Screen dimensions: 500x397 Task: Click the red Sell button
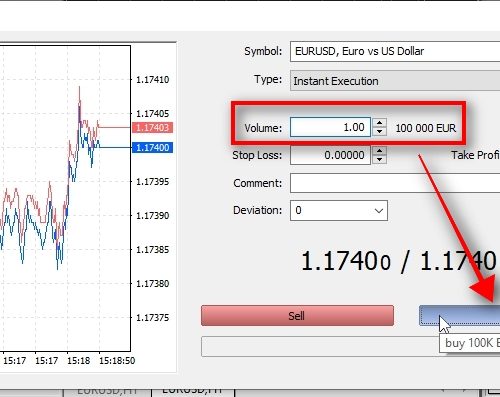pyautogui.click(x=297, y=315)
